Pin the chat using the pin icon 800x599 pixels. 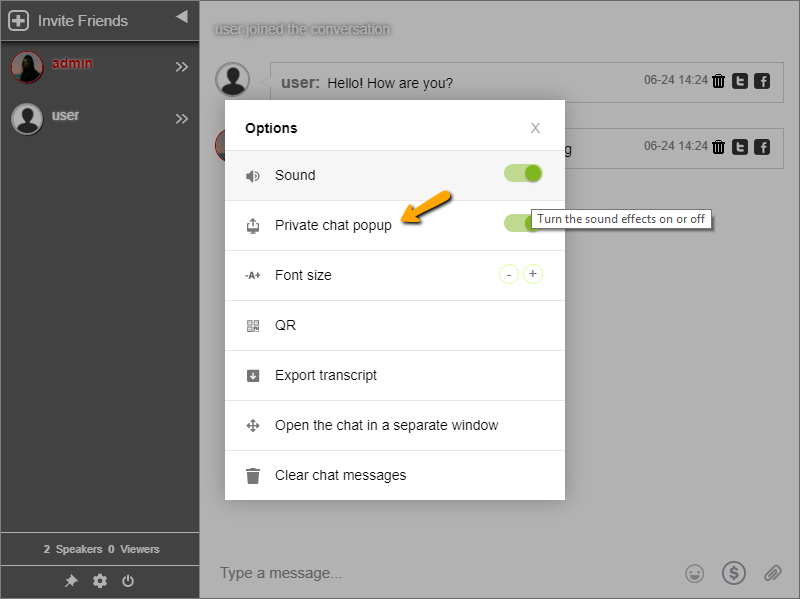pyautogui.click(x=71, y=581)
